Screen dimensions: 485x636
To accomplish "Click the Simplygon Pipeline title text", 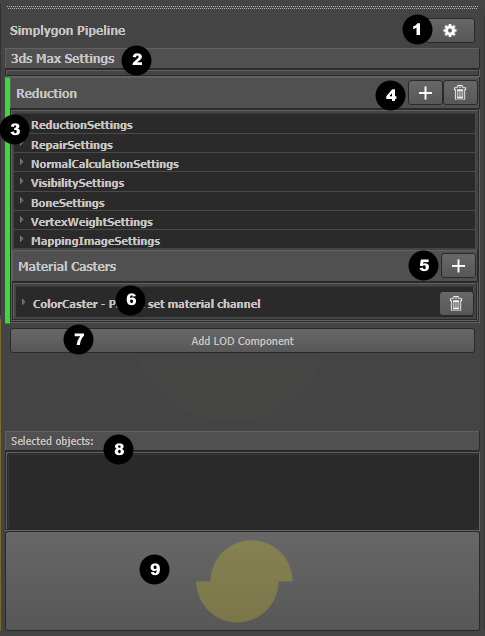I will point(67,31).
